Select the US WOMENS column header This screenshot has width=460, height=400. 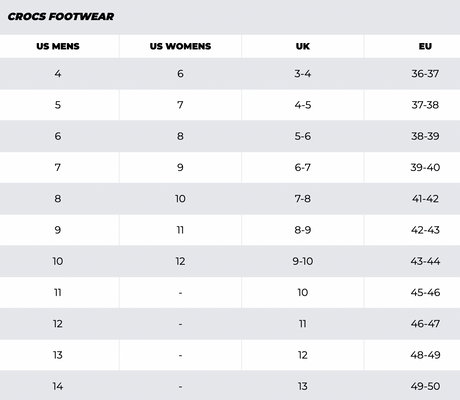[180, 46]
